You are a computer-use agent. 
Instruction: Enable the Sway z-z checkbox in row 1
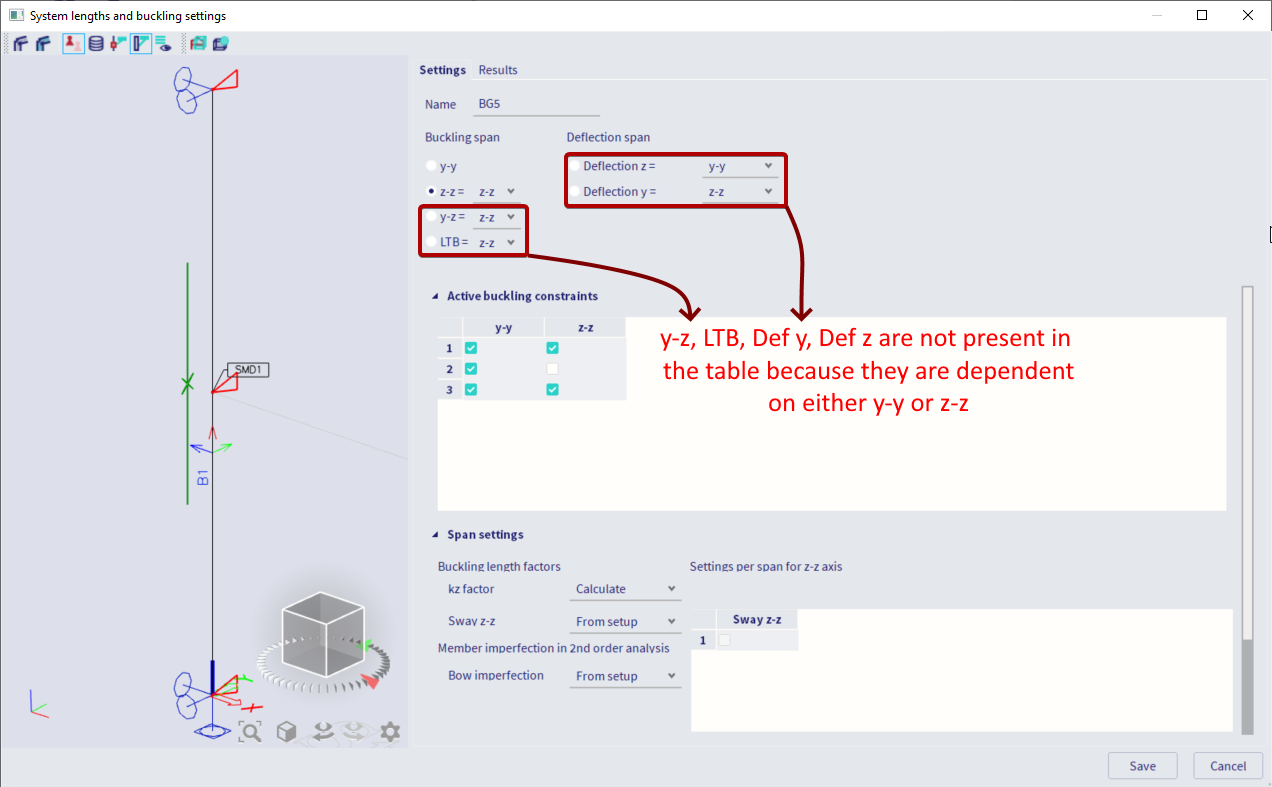[722, 640]
